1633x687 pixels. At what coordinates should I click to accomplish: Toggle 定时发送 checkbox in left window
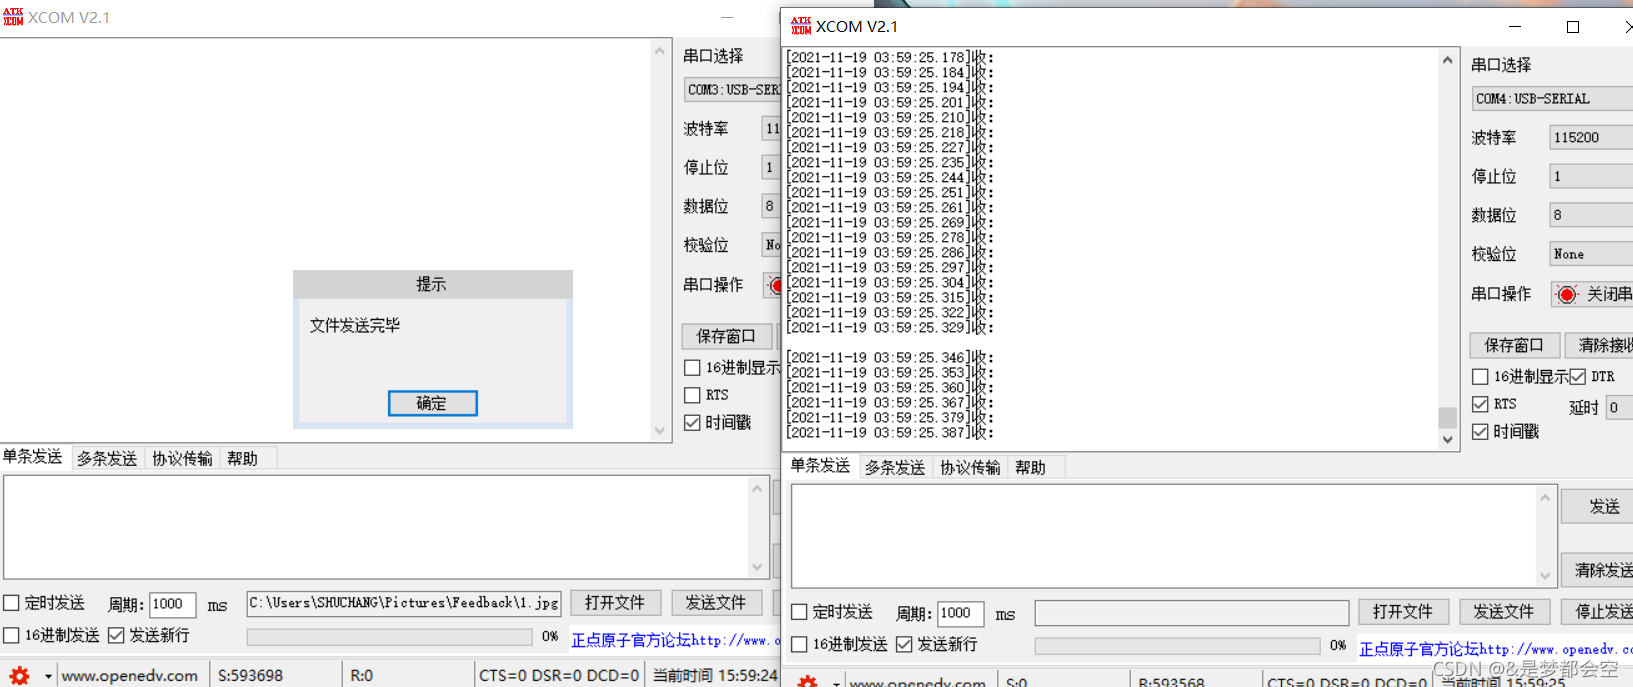tap(12, 603)
